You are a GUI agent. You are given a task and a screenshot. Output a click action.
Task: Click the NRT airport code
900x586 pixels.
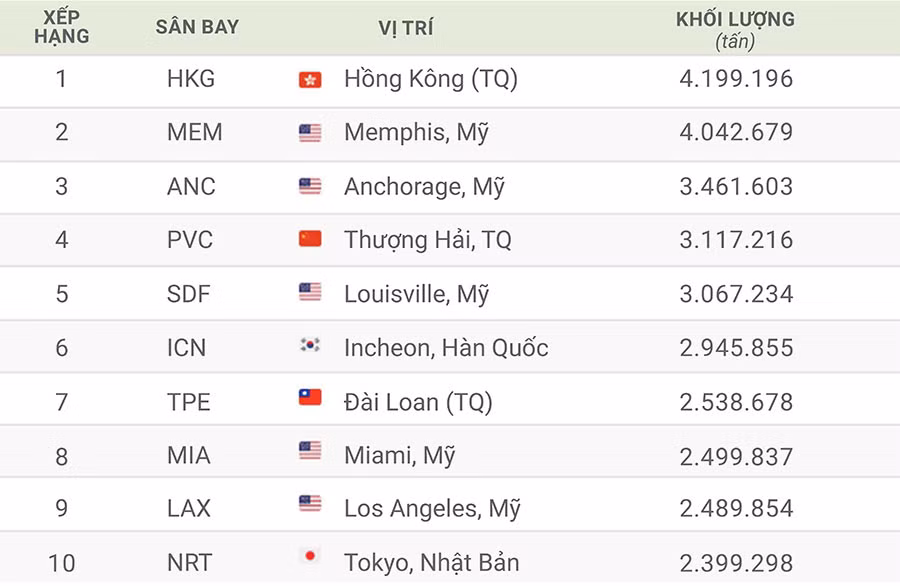[x=189, y=562]
